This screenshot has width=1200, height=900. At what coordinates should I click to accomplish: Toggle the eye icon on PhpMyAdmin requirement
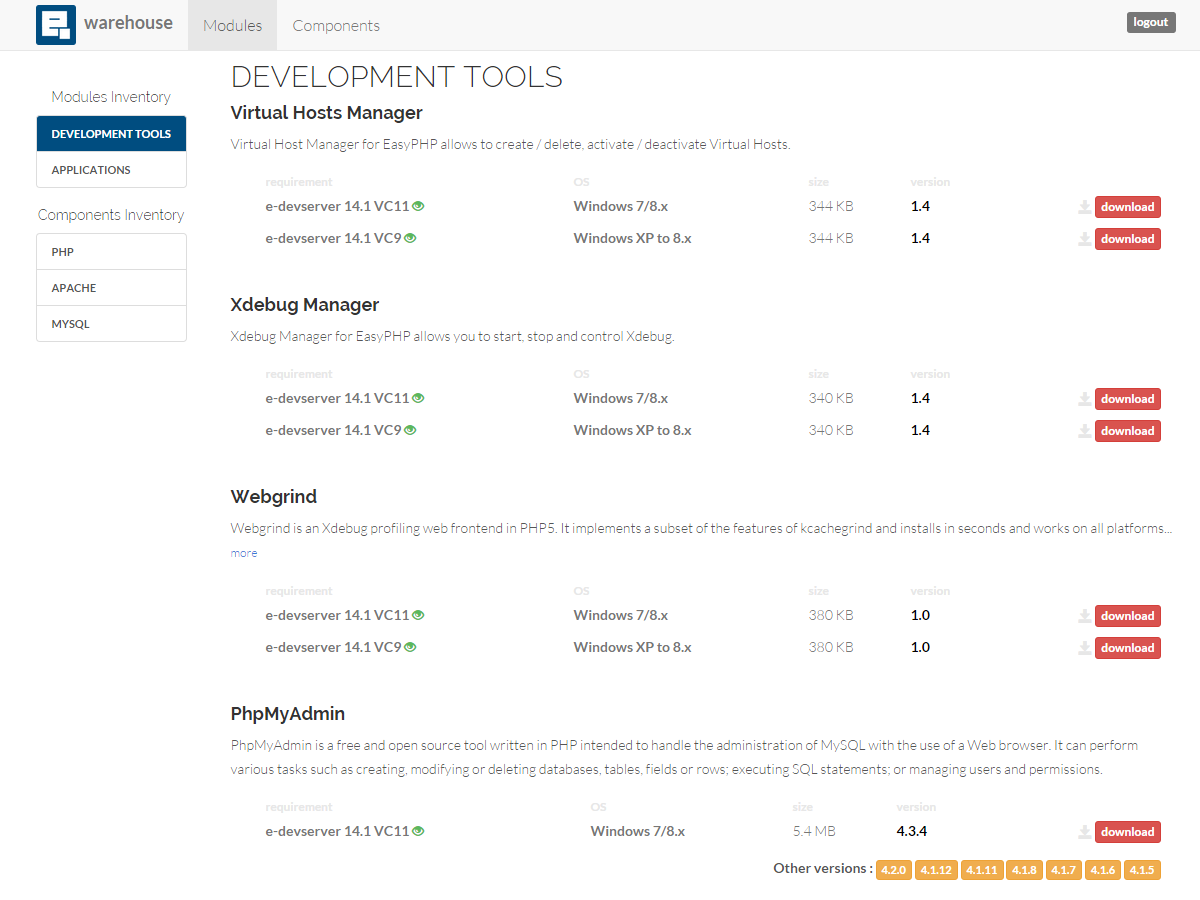pos(417,830)
